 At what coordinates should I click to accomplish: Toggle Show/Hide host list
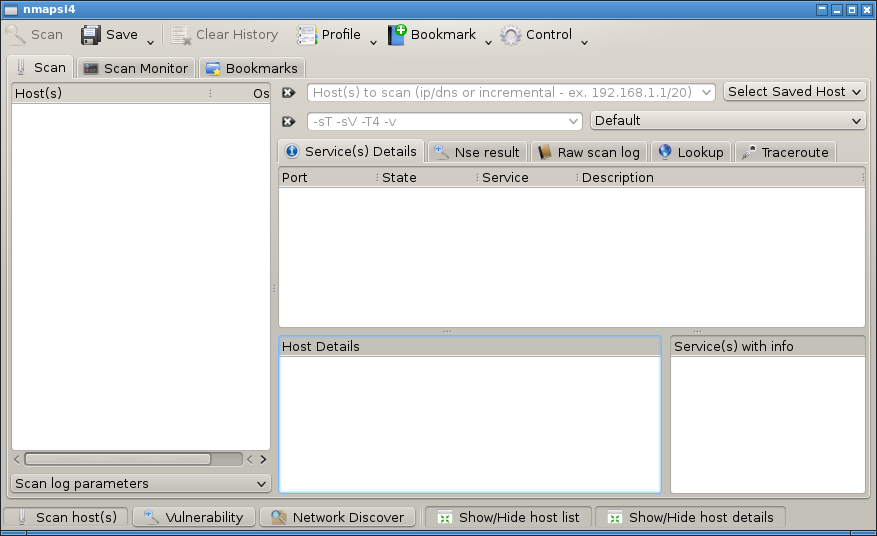click(x=508, y=518)
